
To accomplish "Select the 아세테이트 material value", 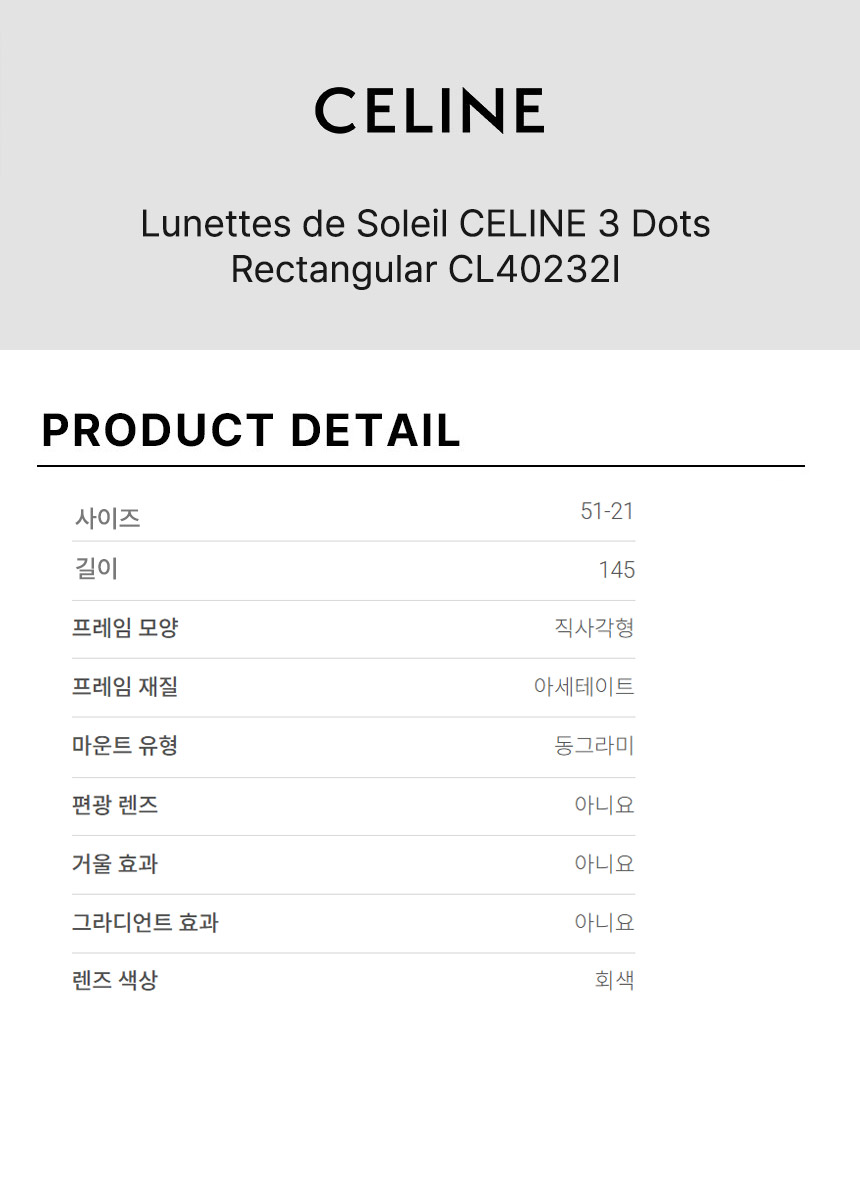I will click(584, 687).
